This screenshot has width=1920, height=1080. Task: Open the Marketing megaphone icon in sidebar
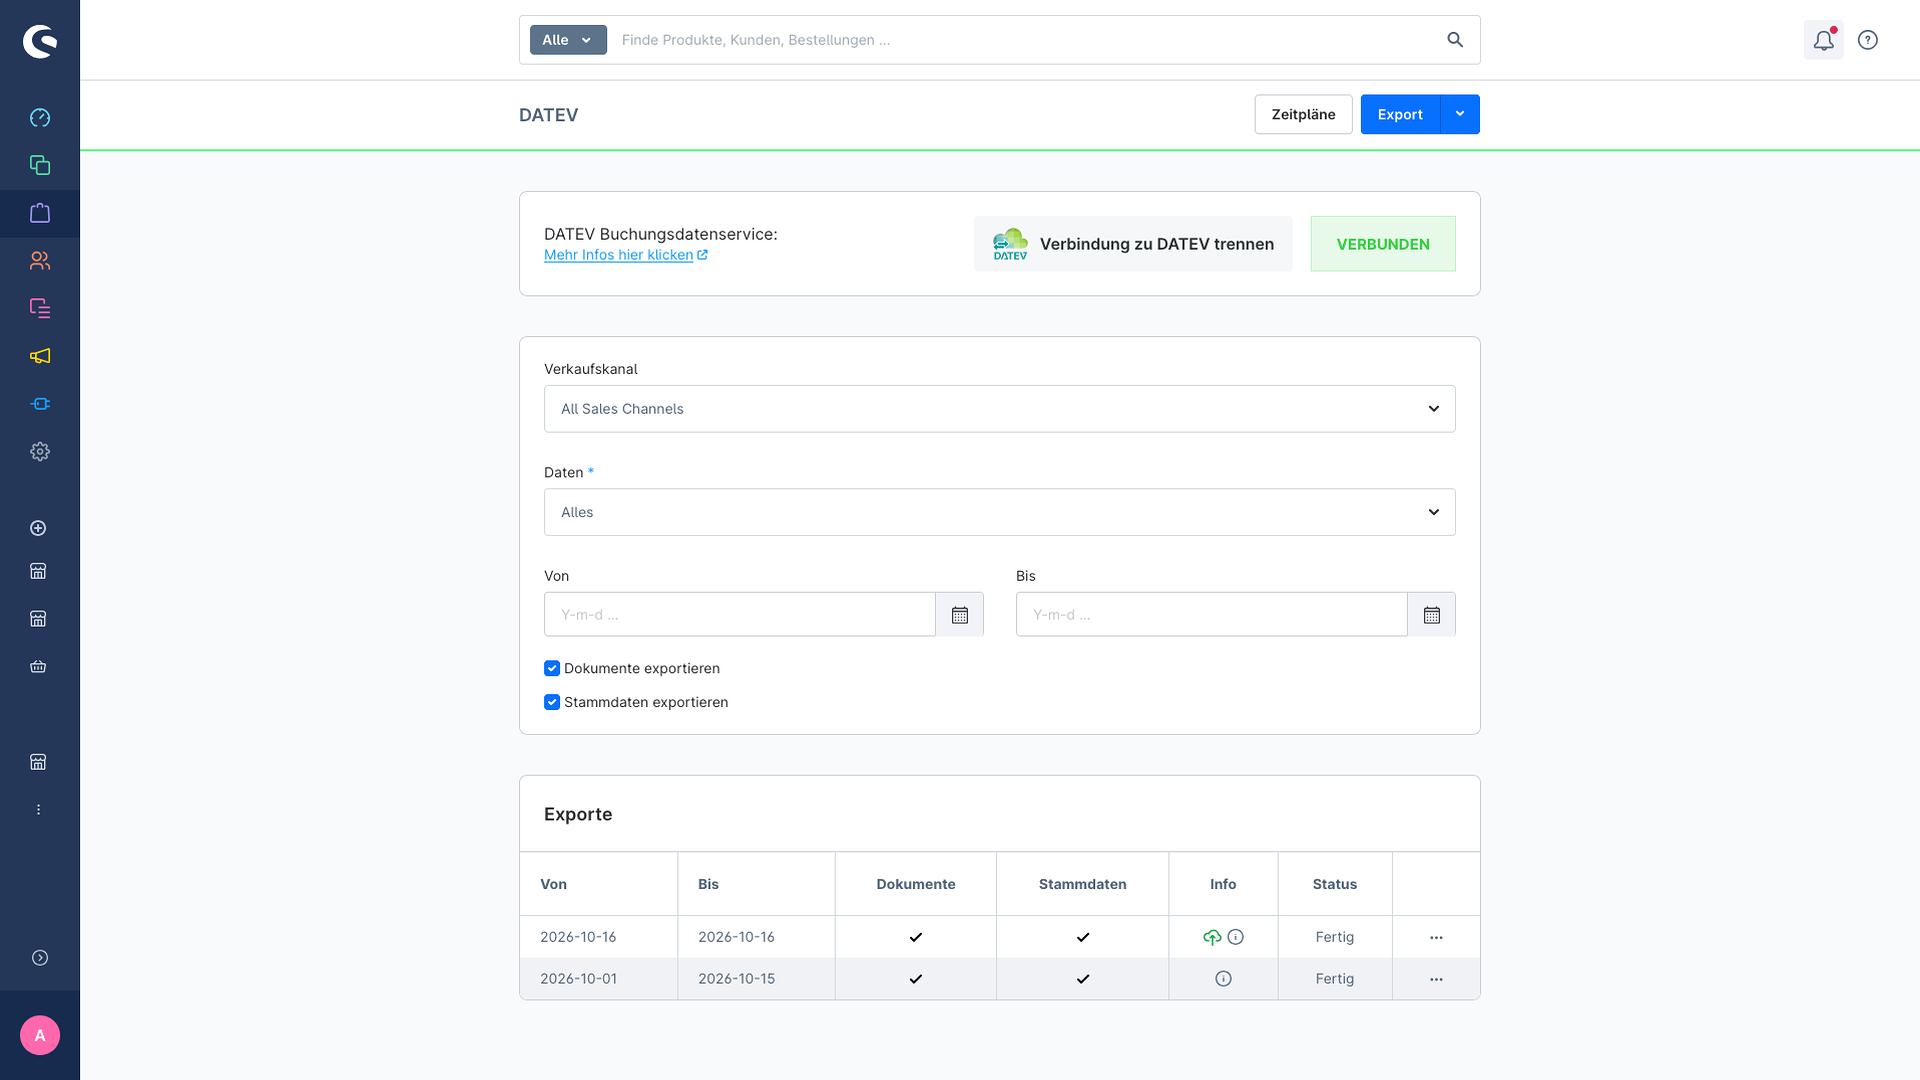click(40, 356)
